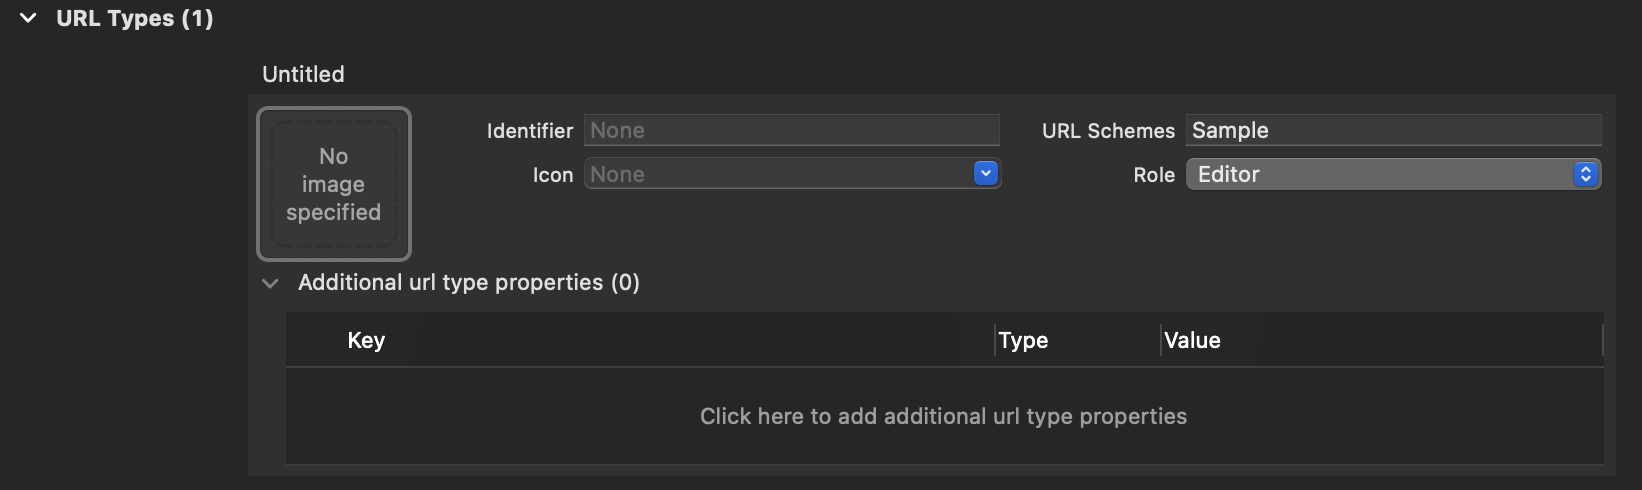Edit the URL Schemes field containing Sample
The width and height of the screenshot is (1642, 490).
pos(1393,130)
